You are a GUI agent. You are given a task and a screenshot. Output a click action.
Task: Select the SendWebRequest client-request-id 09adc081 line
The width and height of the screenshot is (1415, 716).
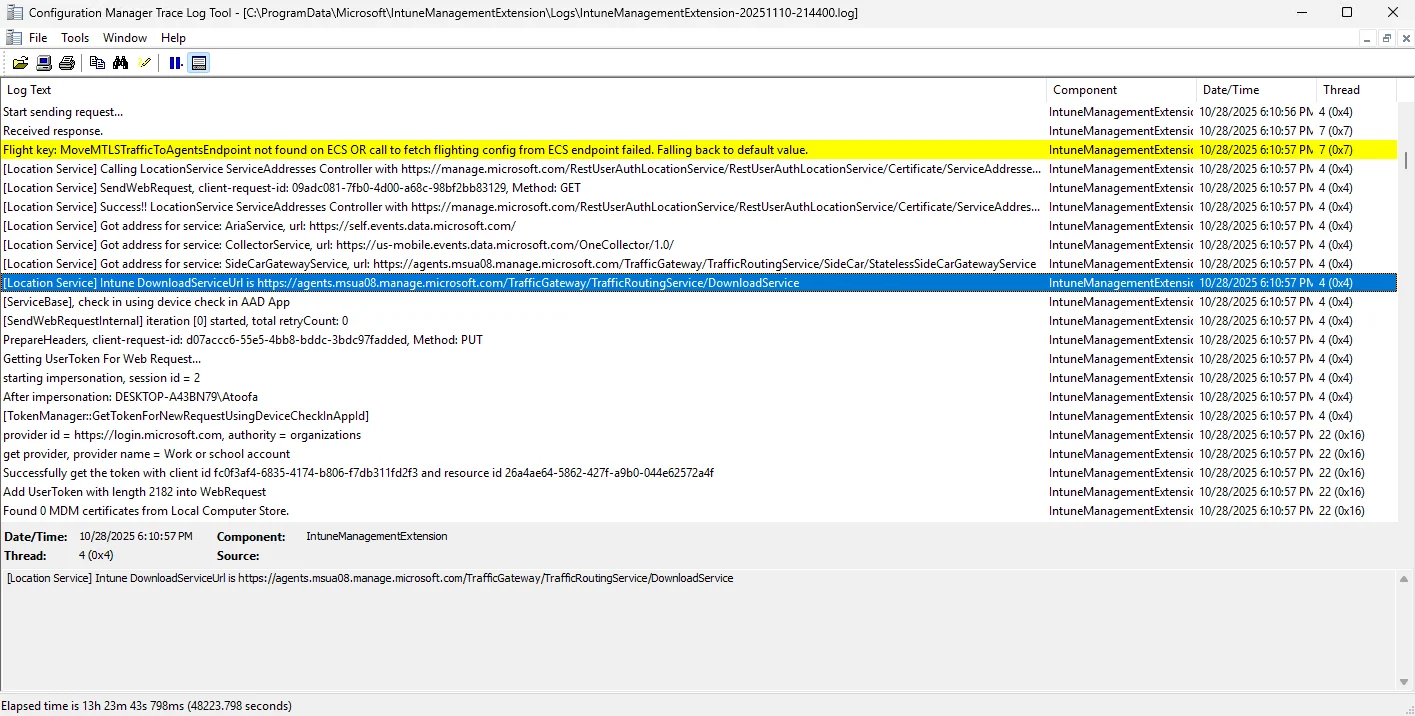pyautogui.click(x=698, y=188)
